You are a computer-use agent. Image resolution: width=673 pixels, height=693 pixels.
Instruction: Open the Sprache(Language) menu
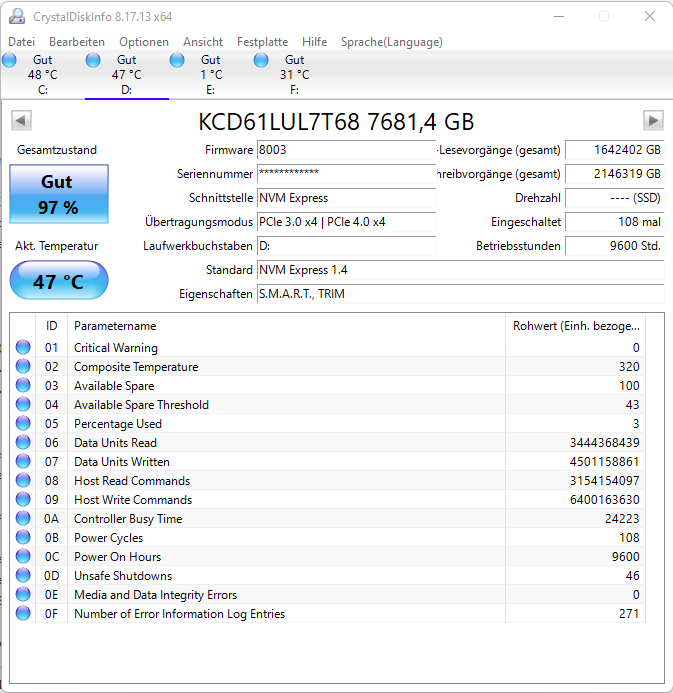click(x=392, y=42)
